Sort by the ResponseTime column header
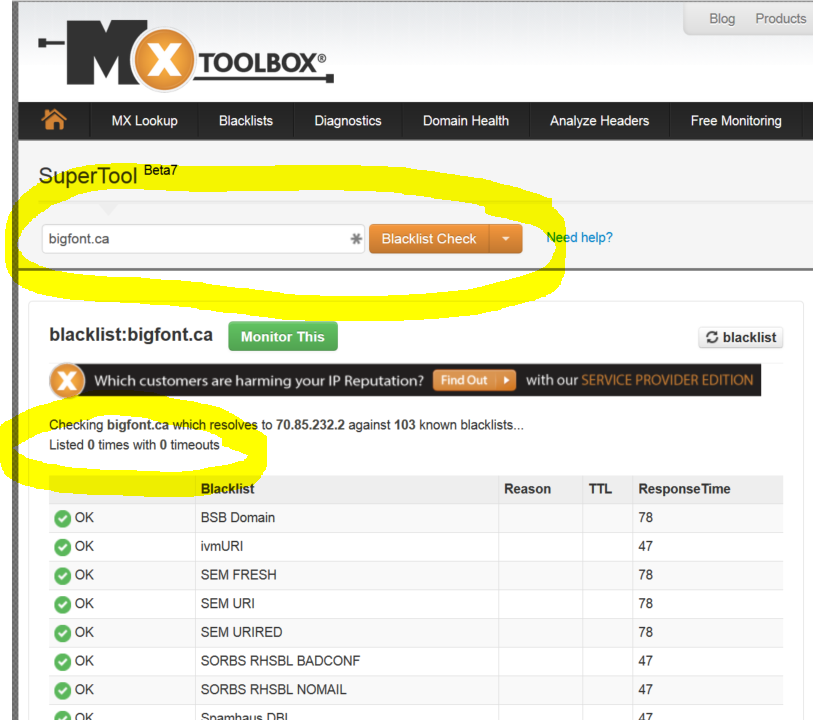The height and width of the screenshot is (720, 813). pyautogui.click(x=684, y=489)
